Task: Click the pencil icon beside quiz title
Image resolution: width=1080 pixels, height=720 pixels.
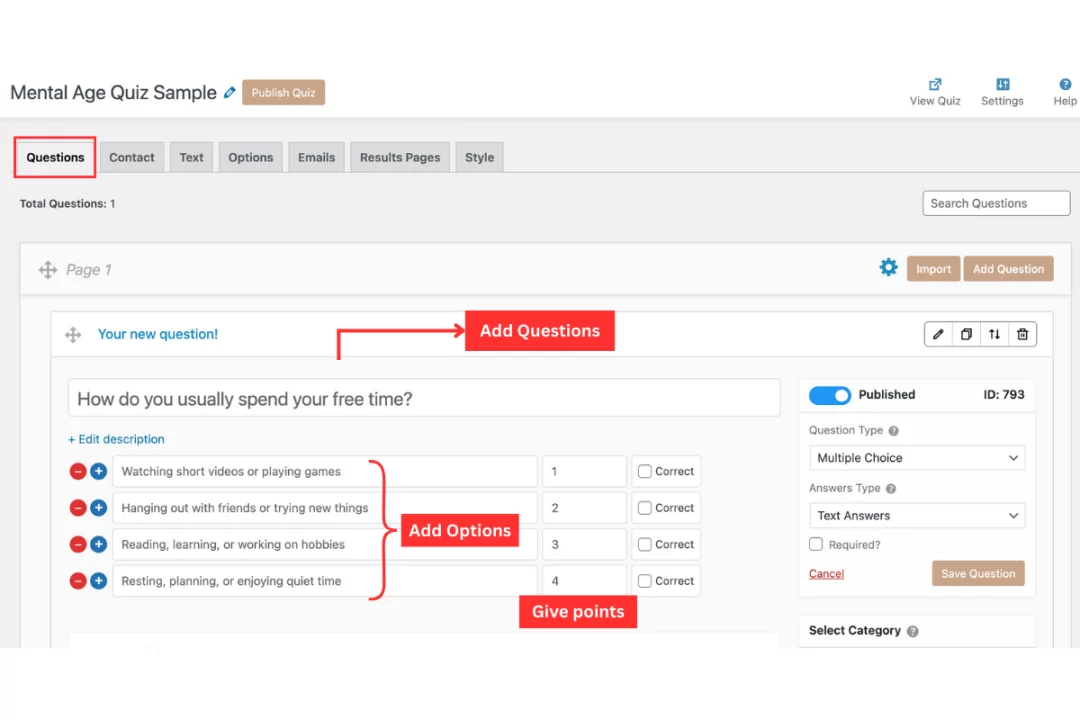Action: pos(230,93)
